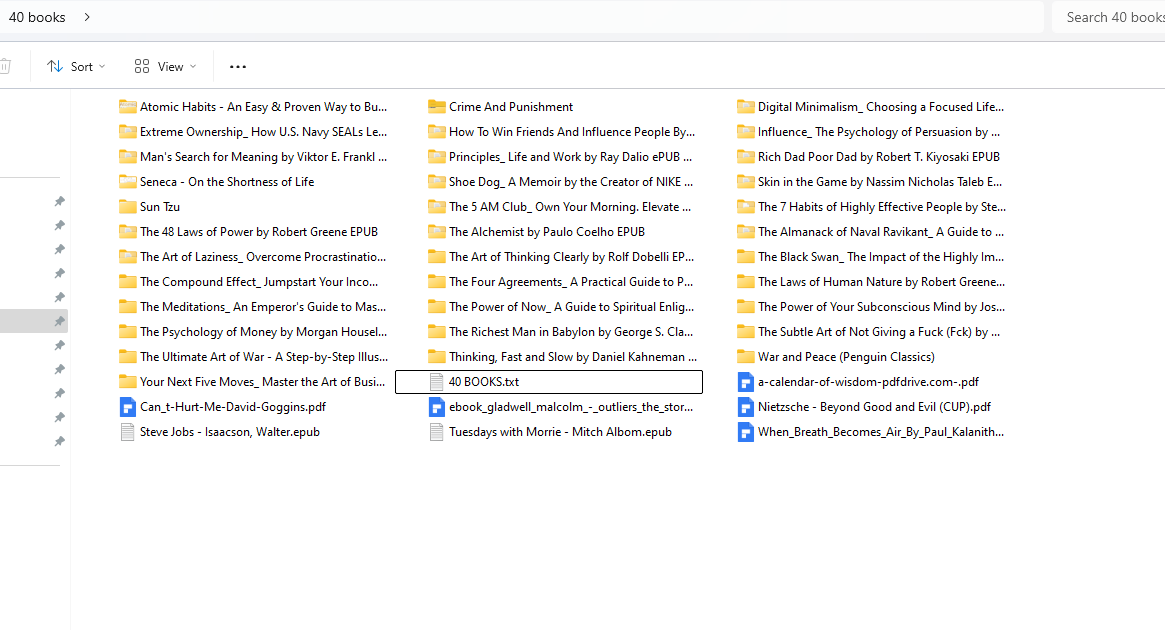Select the a-calendar-of-wisdom PDF file icon
The image size is (1165, 630).
coord(746,382)
